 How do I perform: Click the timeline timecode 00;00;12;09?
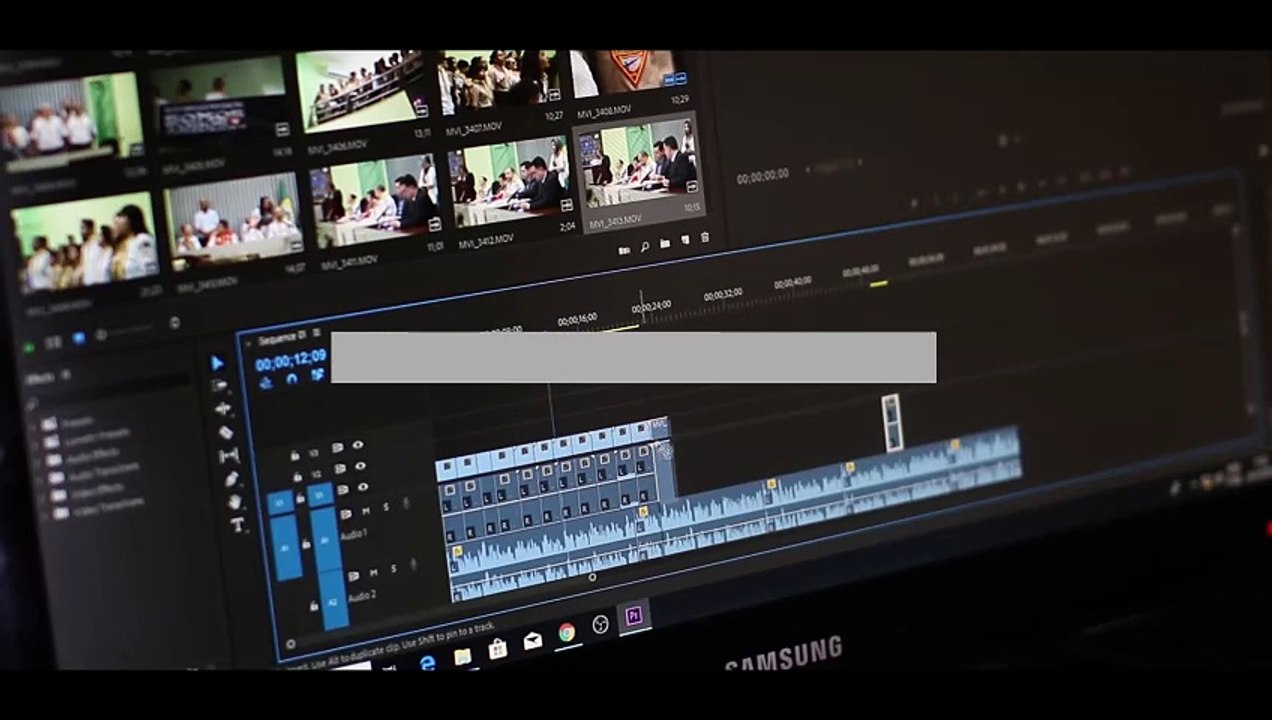pyautogui.click(x=290, y=358)
